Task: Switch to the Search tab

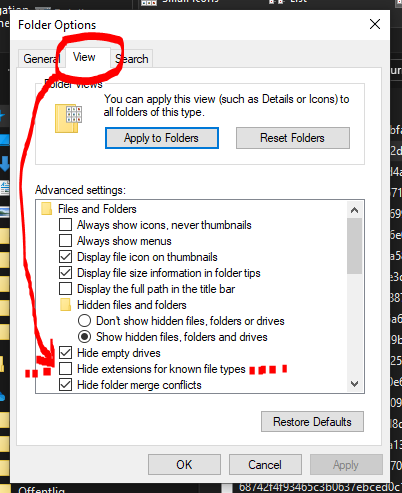Action: (132, 59)
